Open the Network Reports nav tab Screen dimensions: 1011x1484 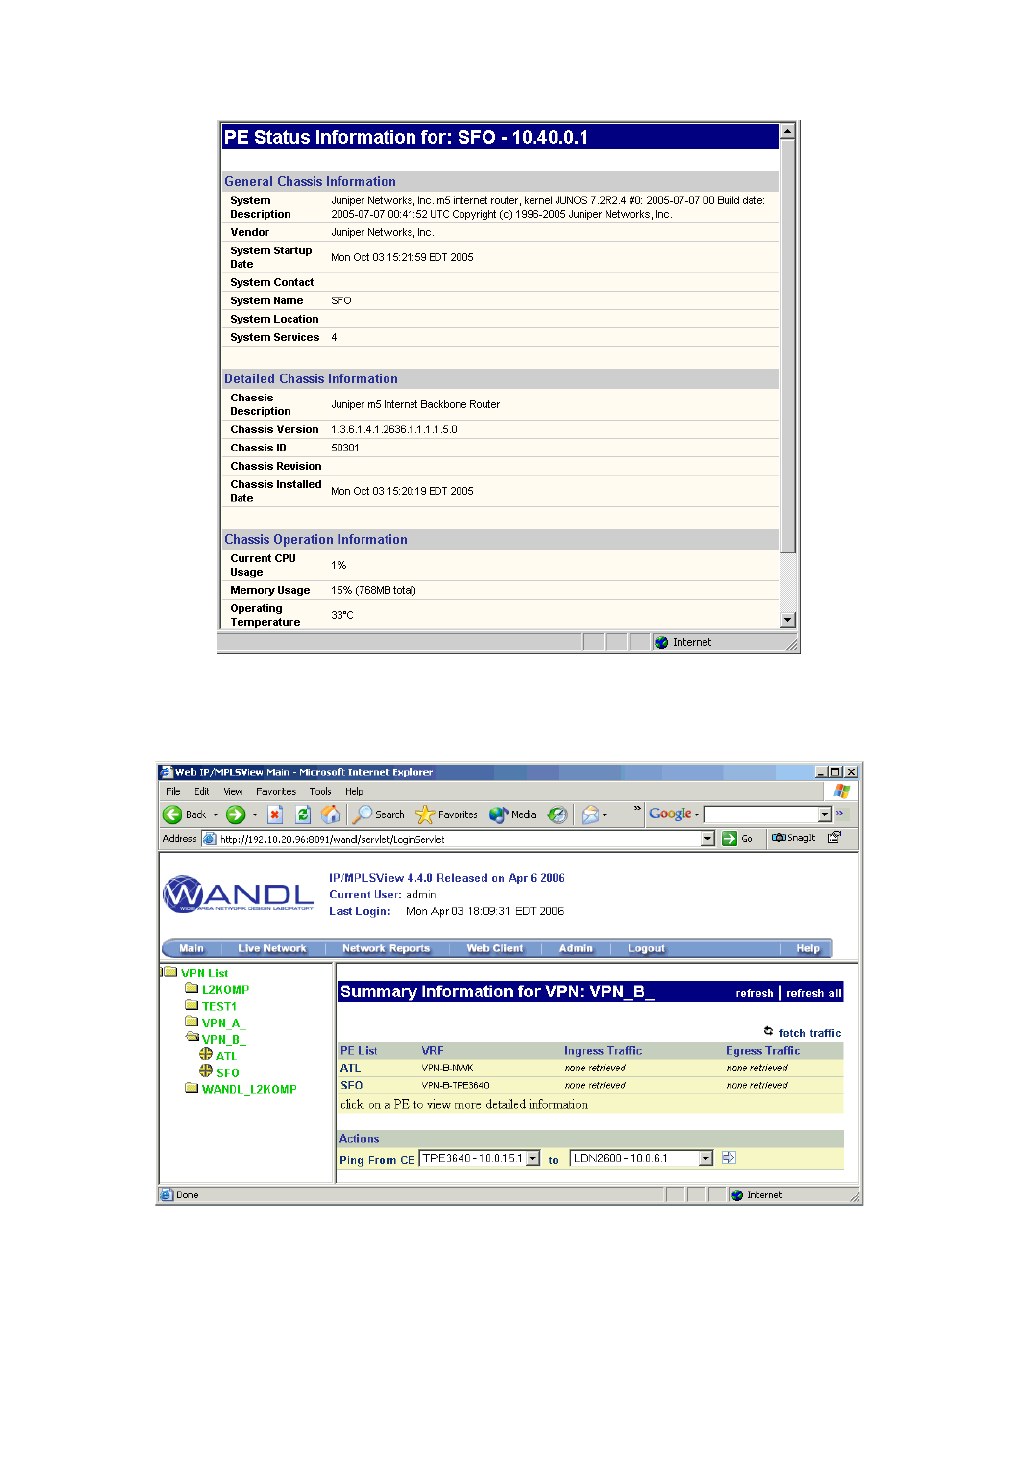pos(386,949)
